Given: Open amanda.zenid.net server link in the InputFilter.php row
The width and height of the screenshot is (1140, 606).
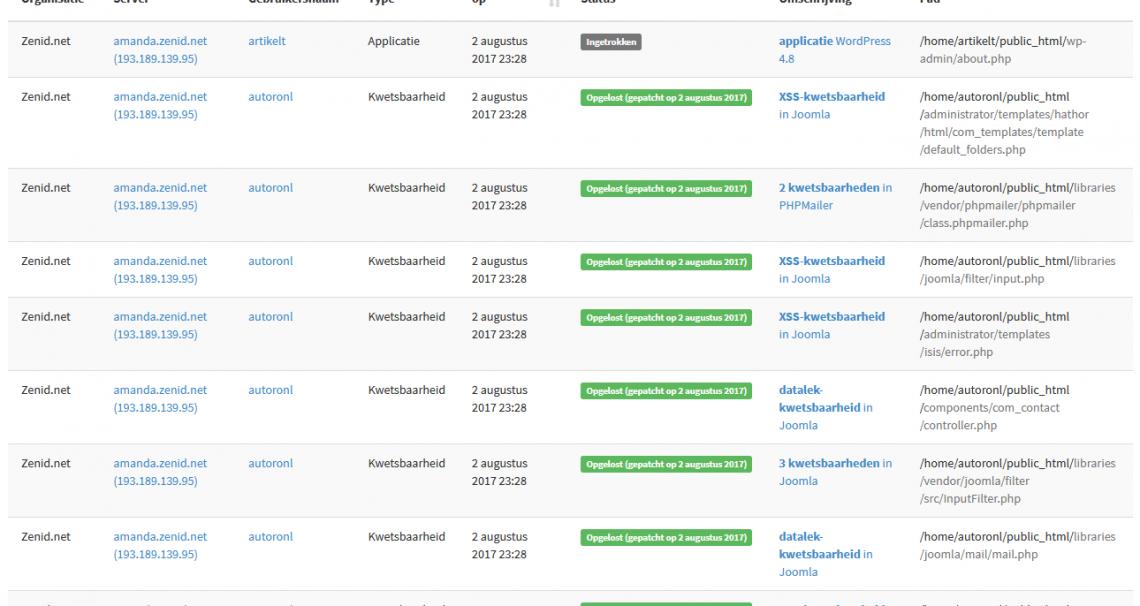Looking at the screenshot, I should 160,472.
